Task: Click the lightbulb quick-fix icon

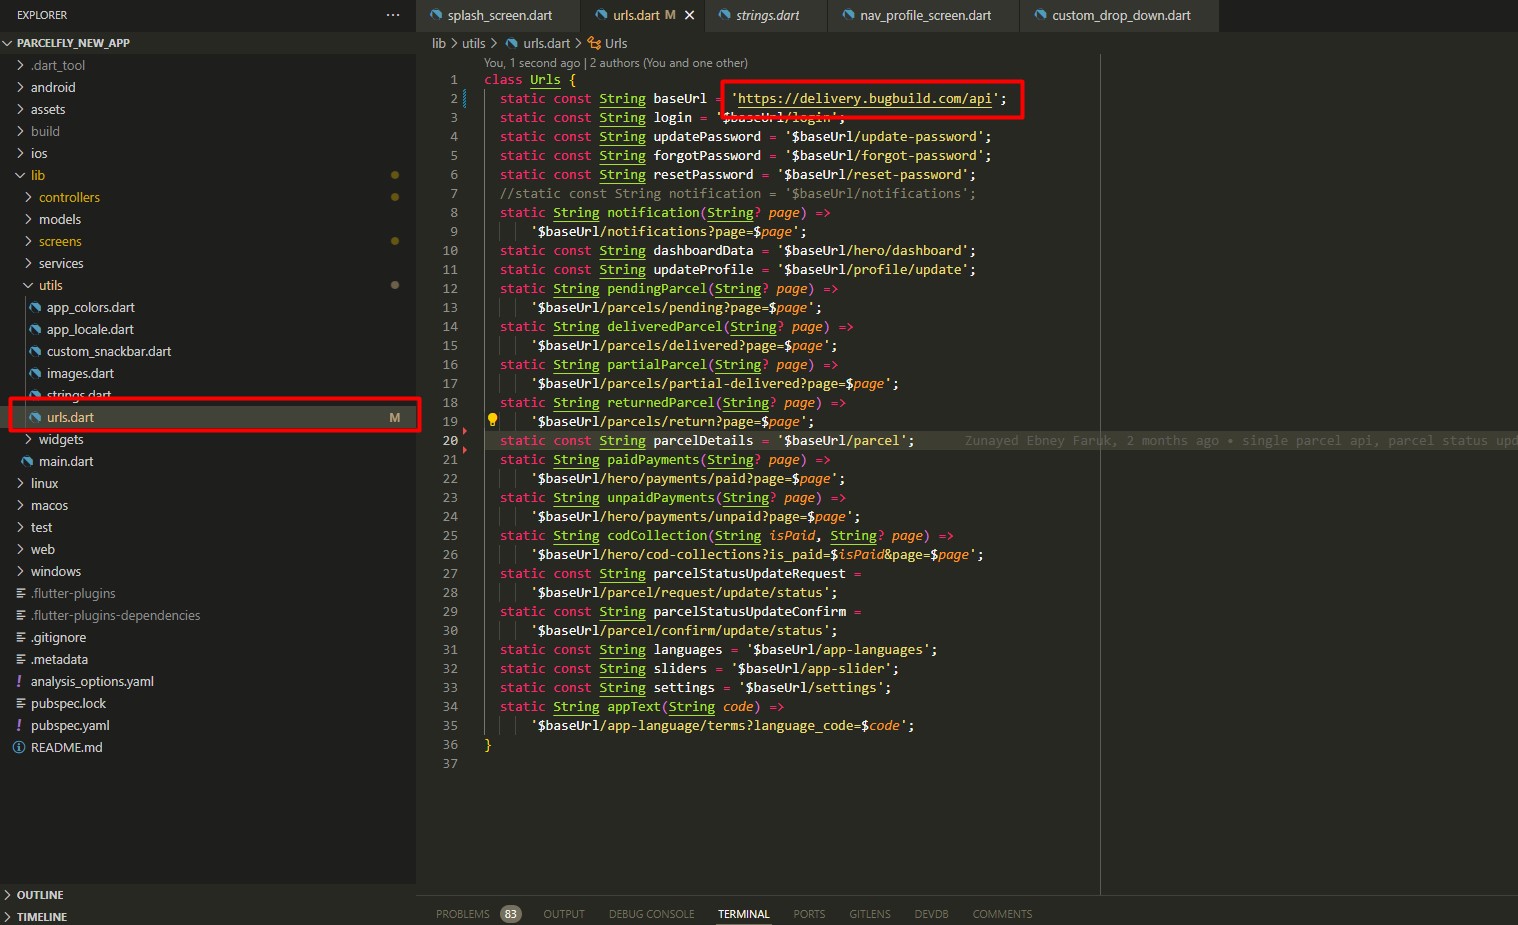Action: (x=492, y=421)
